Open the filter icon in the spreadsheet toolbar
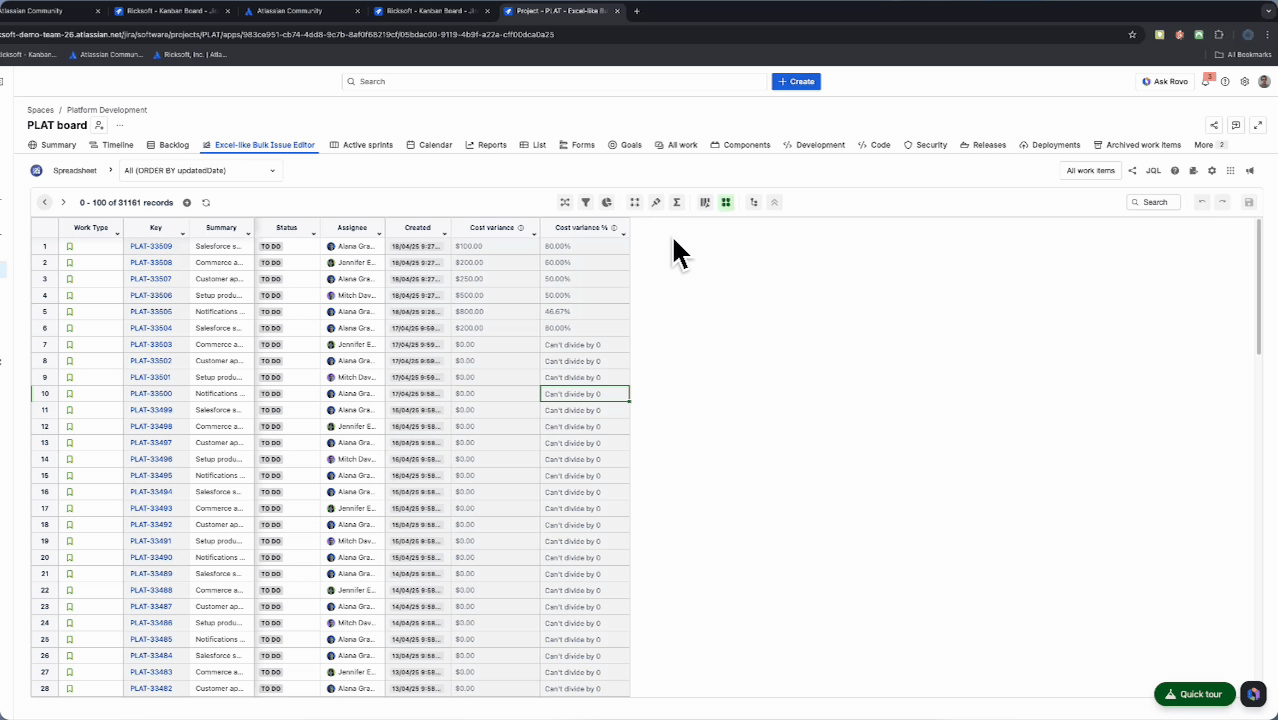Viewport: 1278px width, 720px height. point(585,202)
